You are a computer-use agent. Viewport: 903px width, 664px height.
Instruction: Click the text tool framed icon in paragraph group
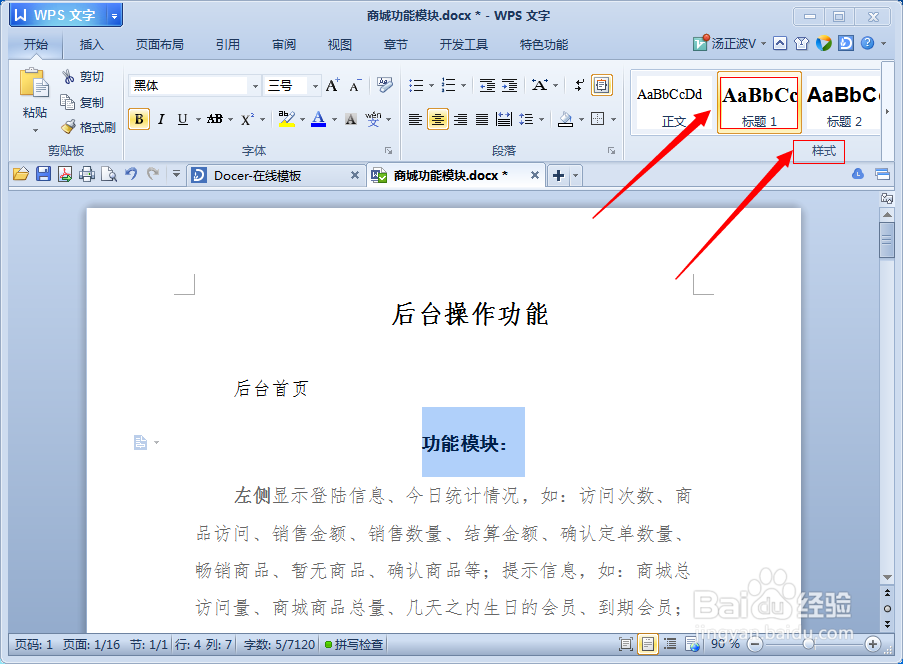[x=602, y=85]
